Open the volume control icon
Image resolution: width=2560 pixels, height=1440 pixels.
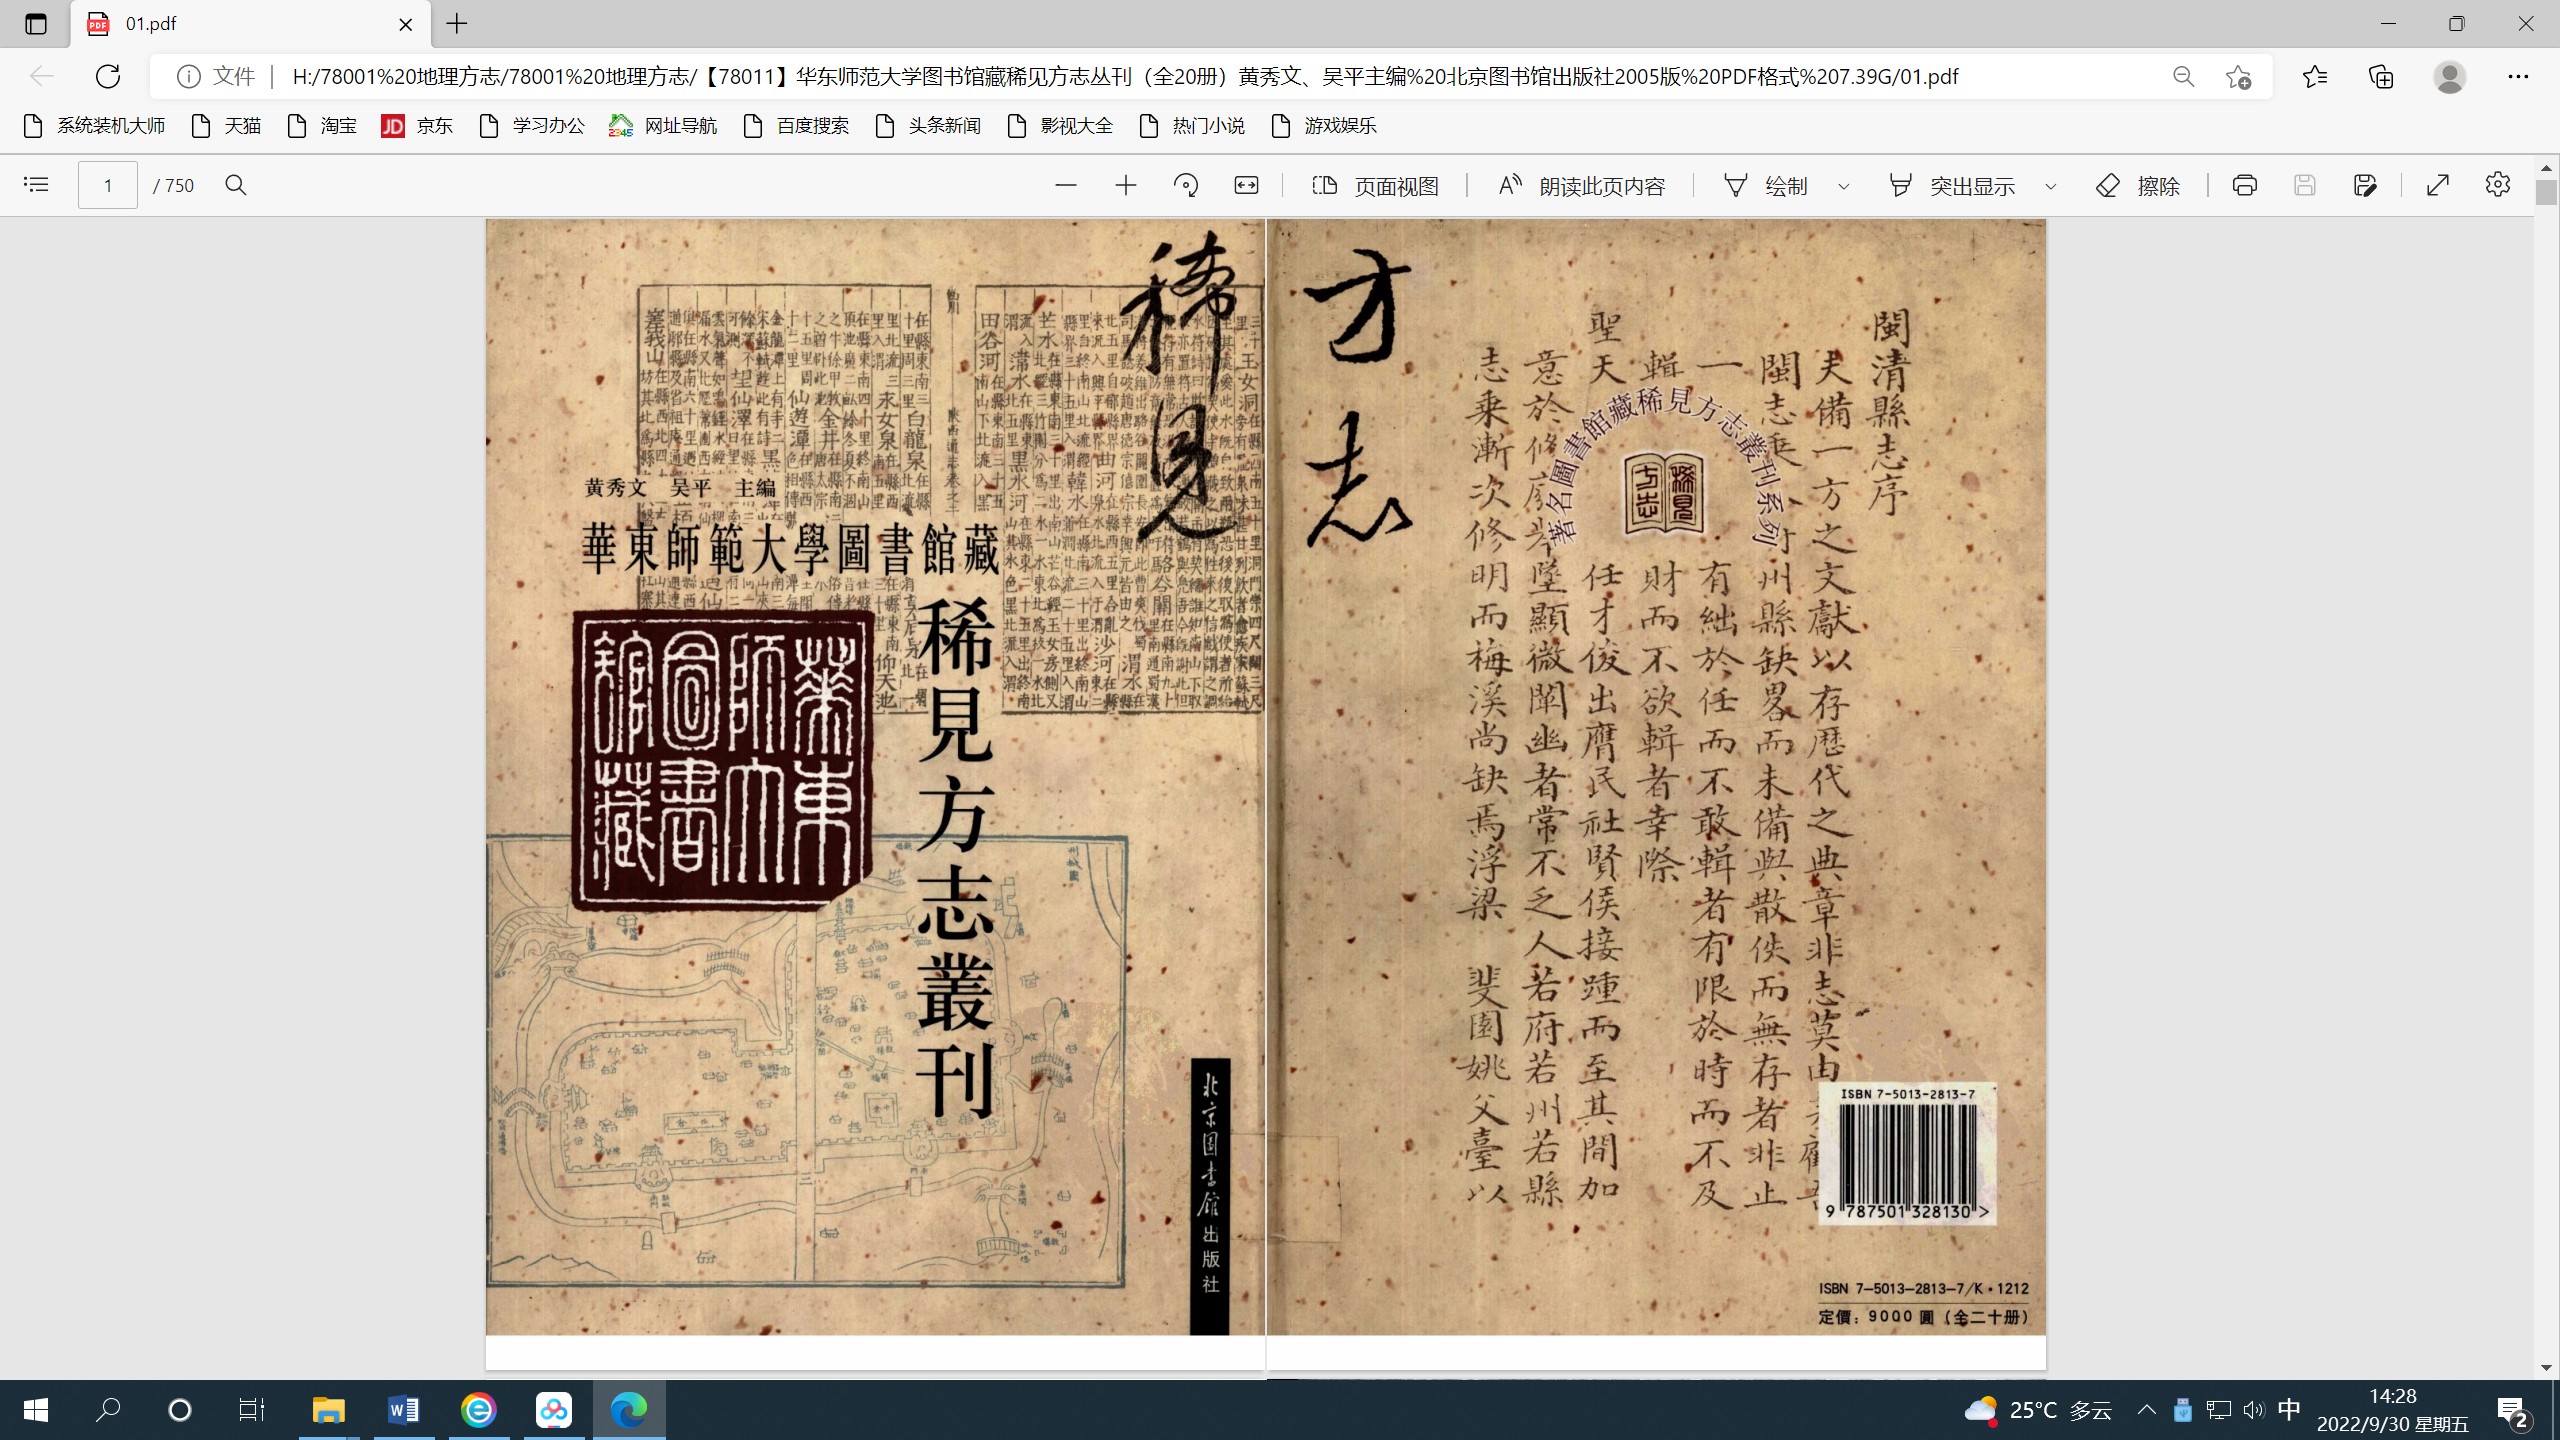2253,1410
